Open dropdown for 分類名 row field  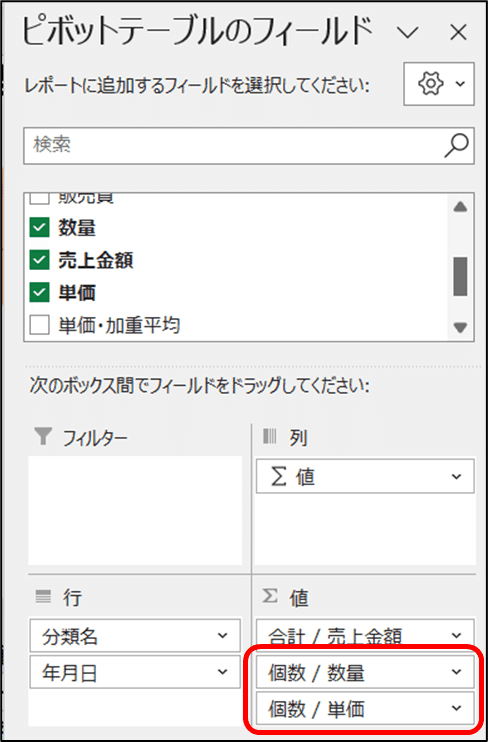point(222,636)
